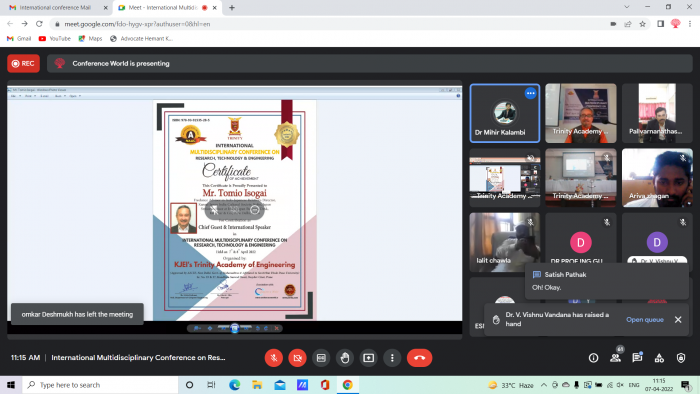This screenshot has height=394, width=700.
Task: Open the YouTube bookmark
Action: pos(54,39)
